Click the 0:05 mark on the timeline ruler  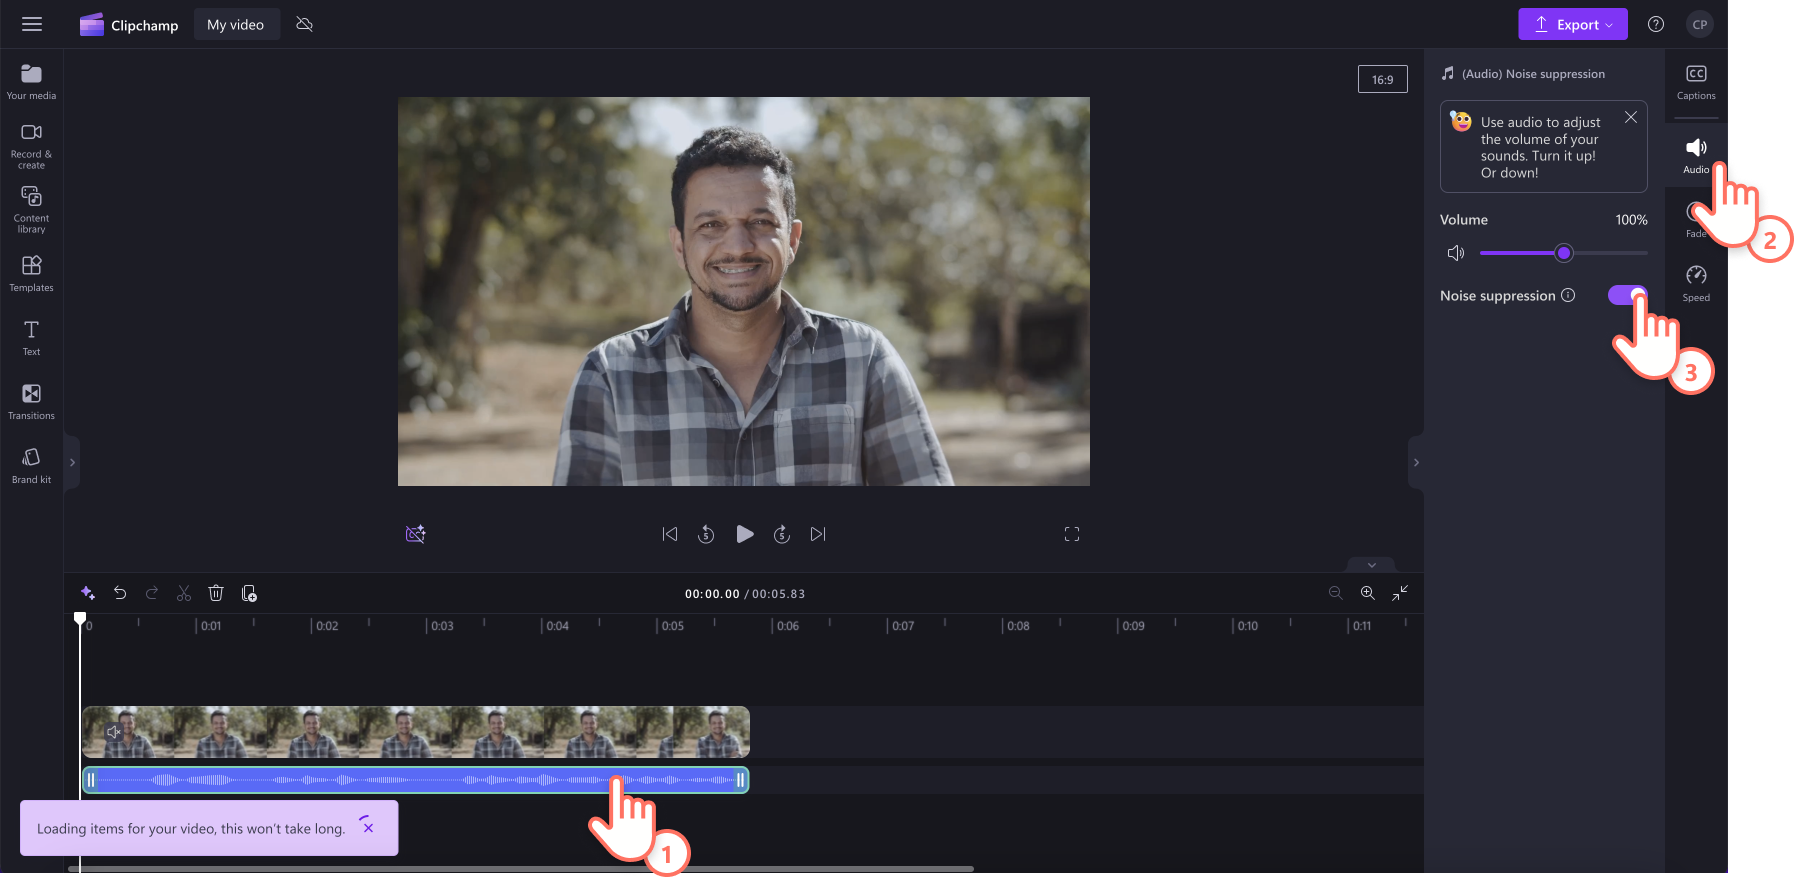point(672,626)
